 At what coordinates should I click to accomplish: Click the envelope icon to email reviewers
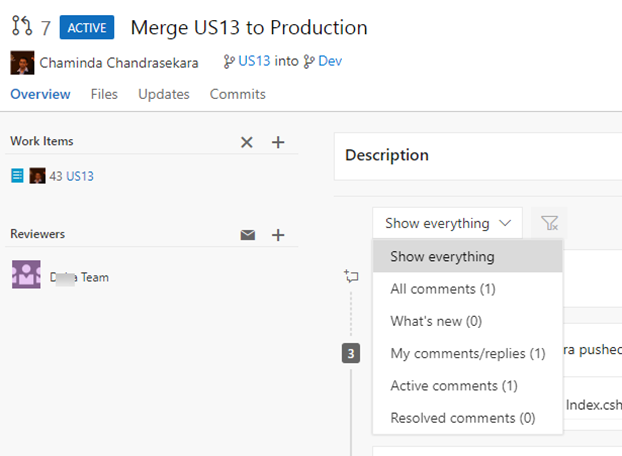coord(247,235)
